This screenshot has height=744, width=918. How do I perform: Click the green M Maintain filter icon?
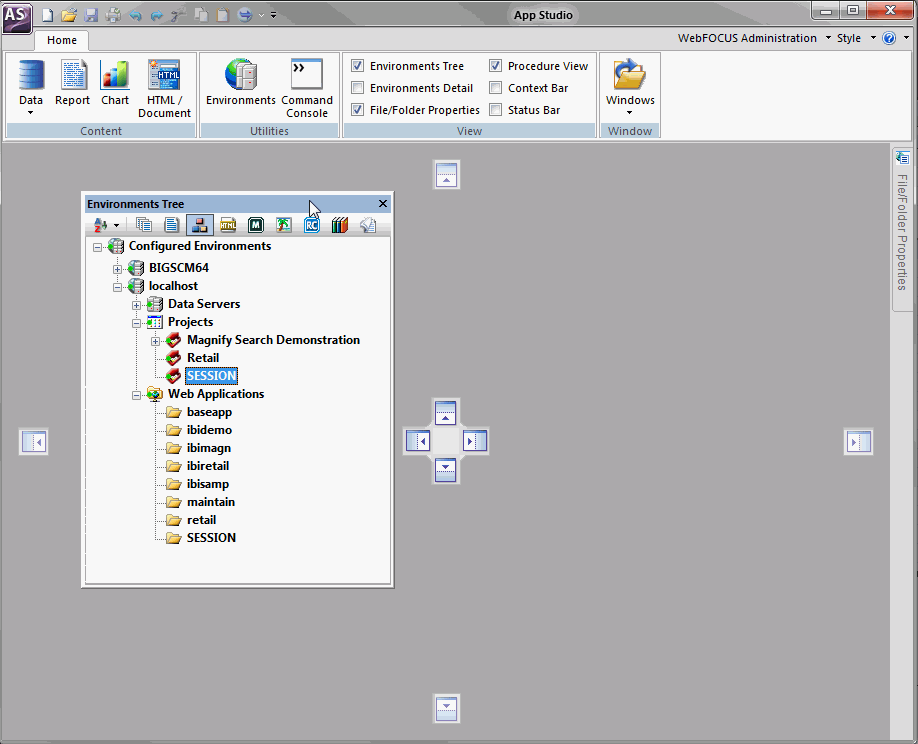[256, 225]
